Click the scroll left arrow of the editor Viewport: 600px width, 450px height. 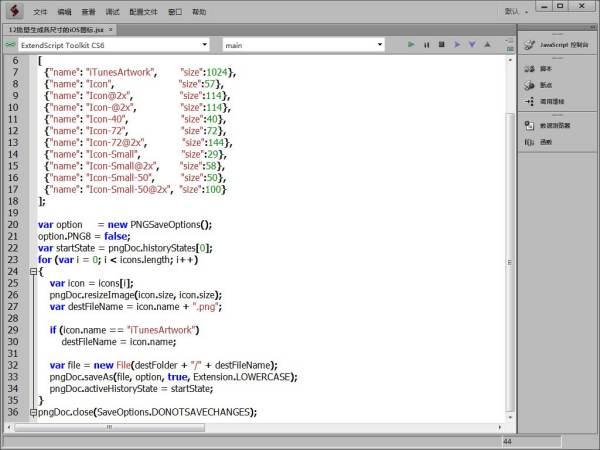click(9, 427)
